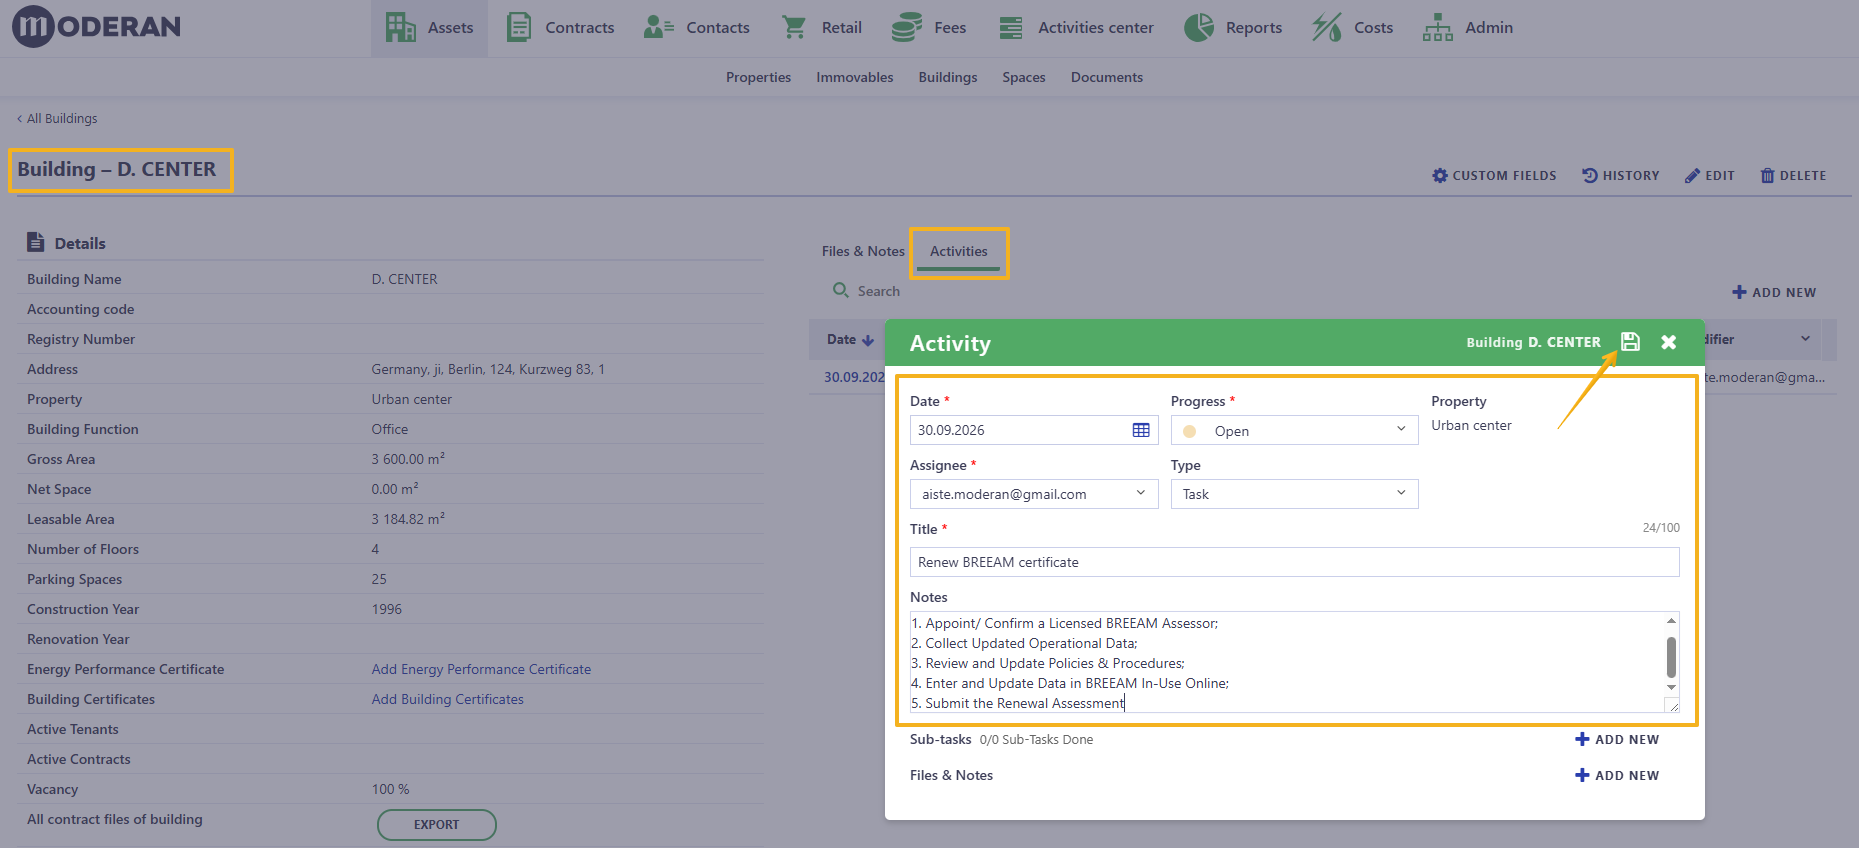The image size is (1859, 848).
Task: Open Contacts person icon
Action: pos(659,27)
